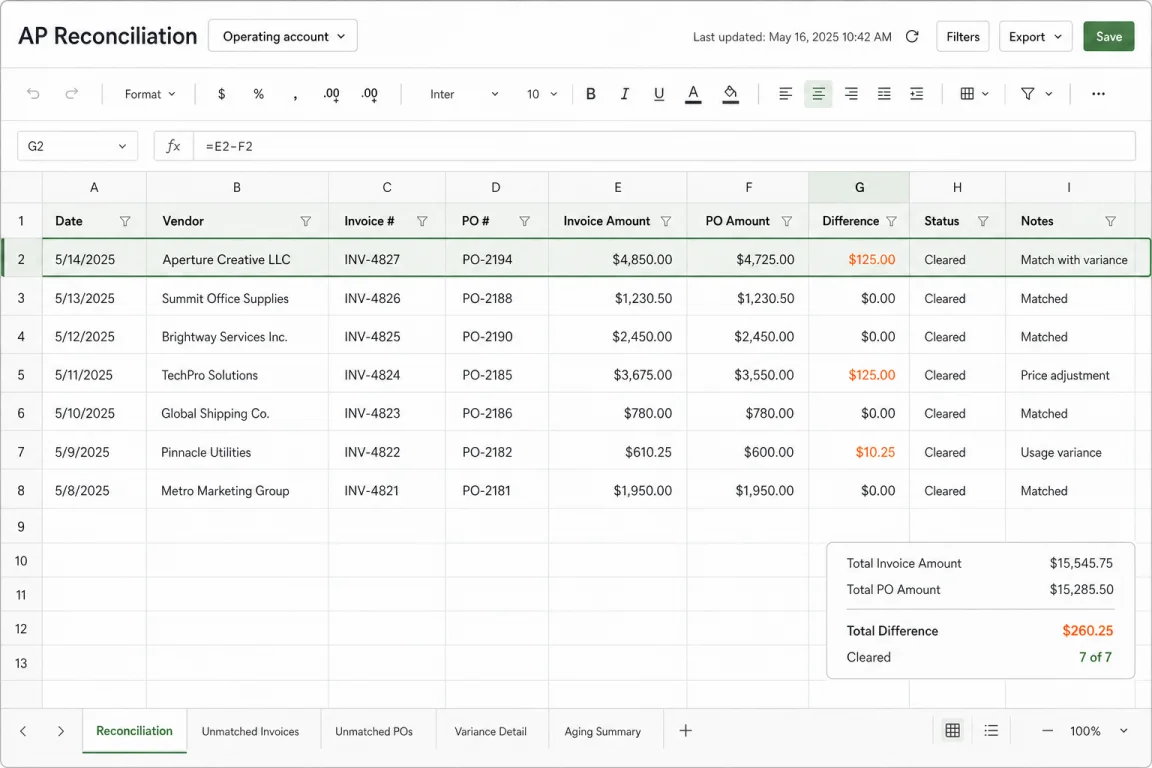Screen dimensions: 1152x768
Task: Select column A header
Action: 94,187
